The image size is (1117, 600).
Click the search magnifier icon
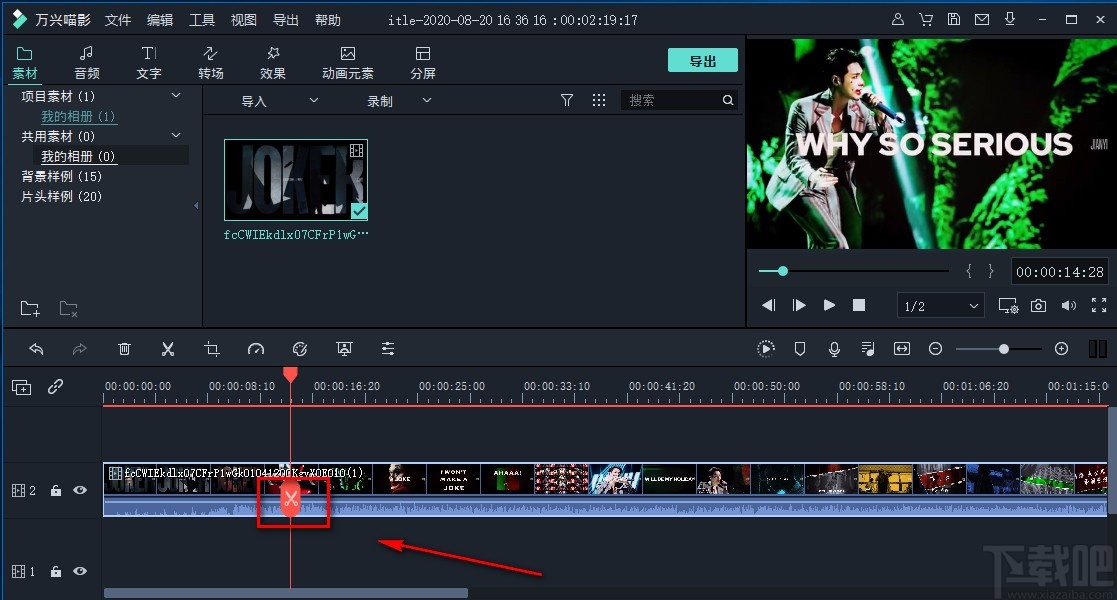pyautogui.click(x=728, y=100)
